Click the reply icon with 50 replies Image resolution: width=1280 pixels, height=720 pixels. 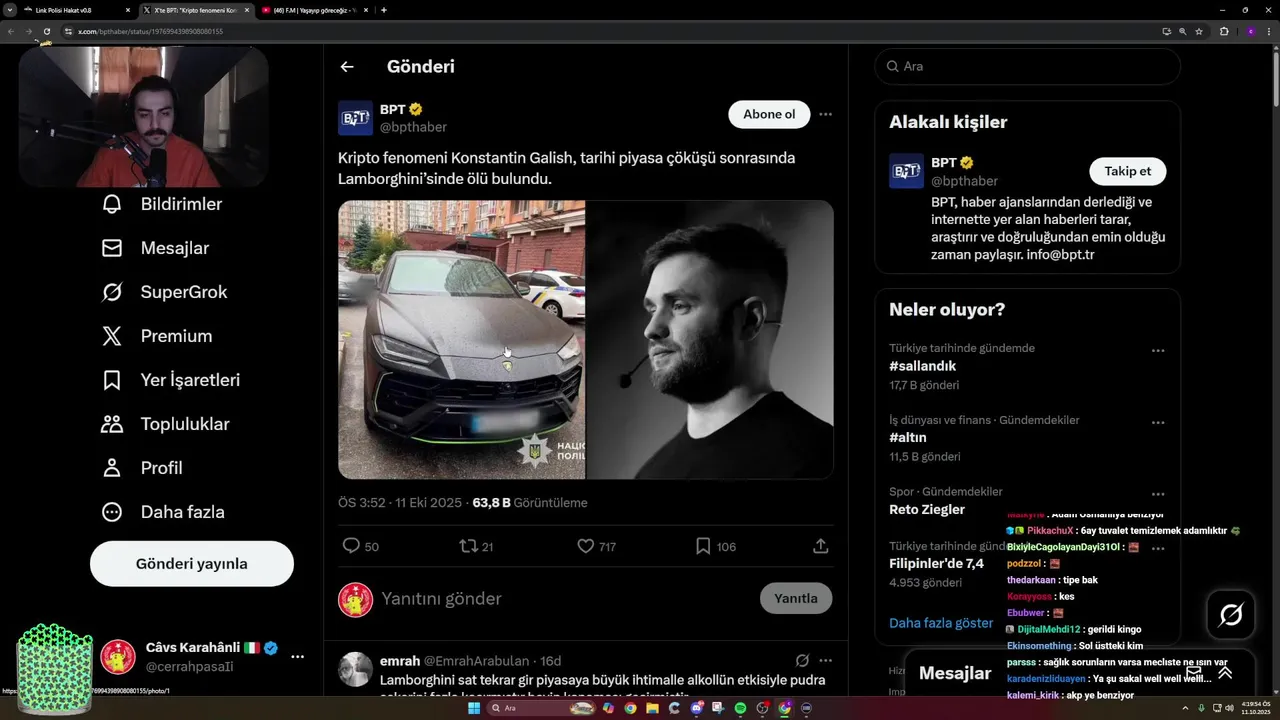[351, 546]
